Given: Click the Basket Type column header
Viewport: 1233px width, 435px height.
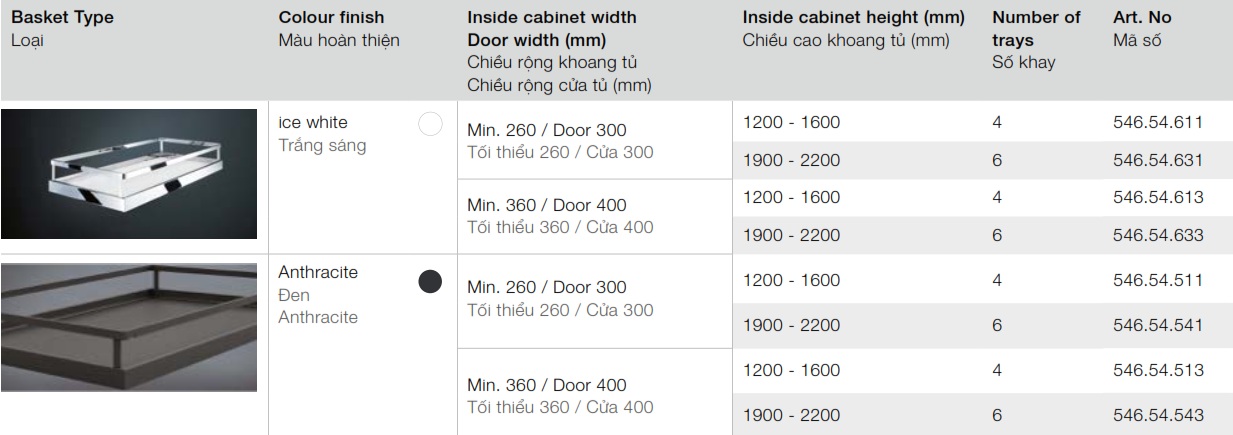Looking at the screenshot, I should point(62,18).
